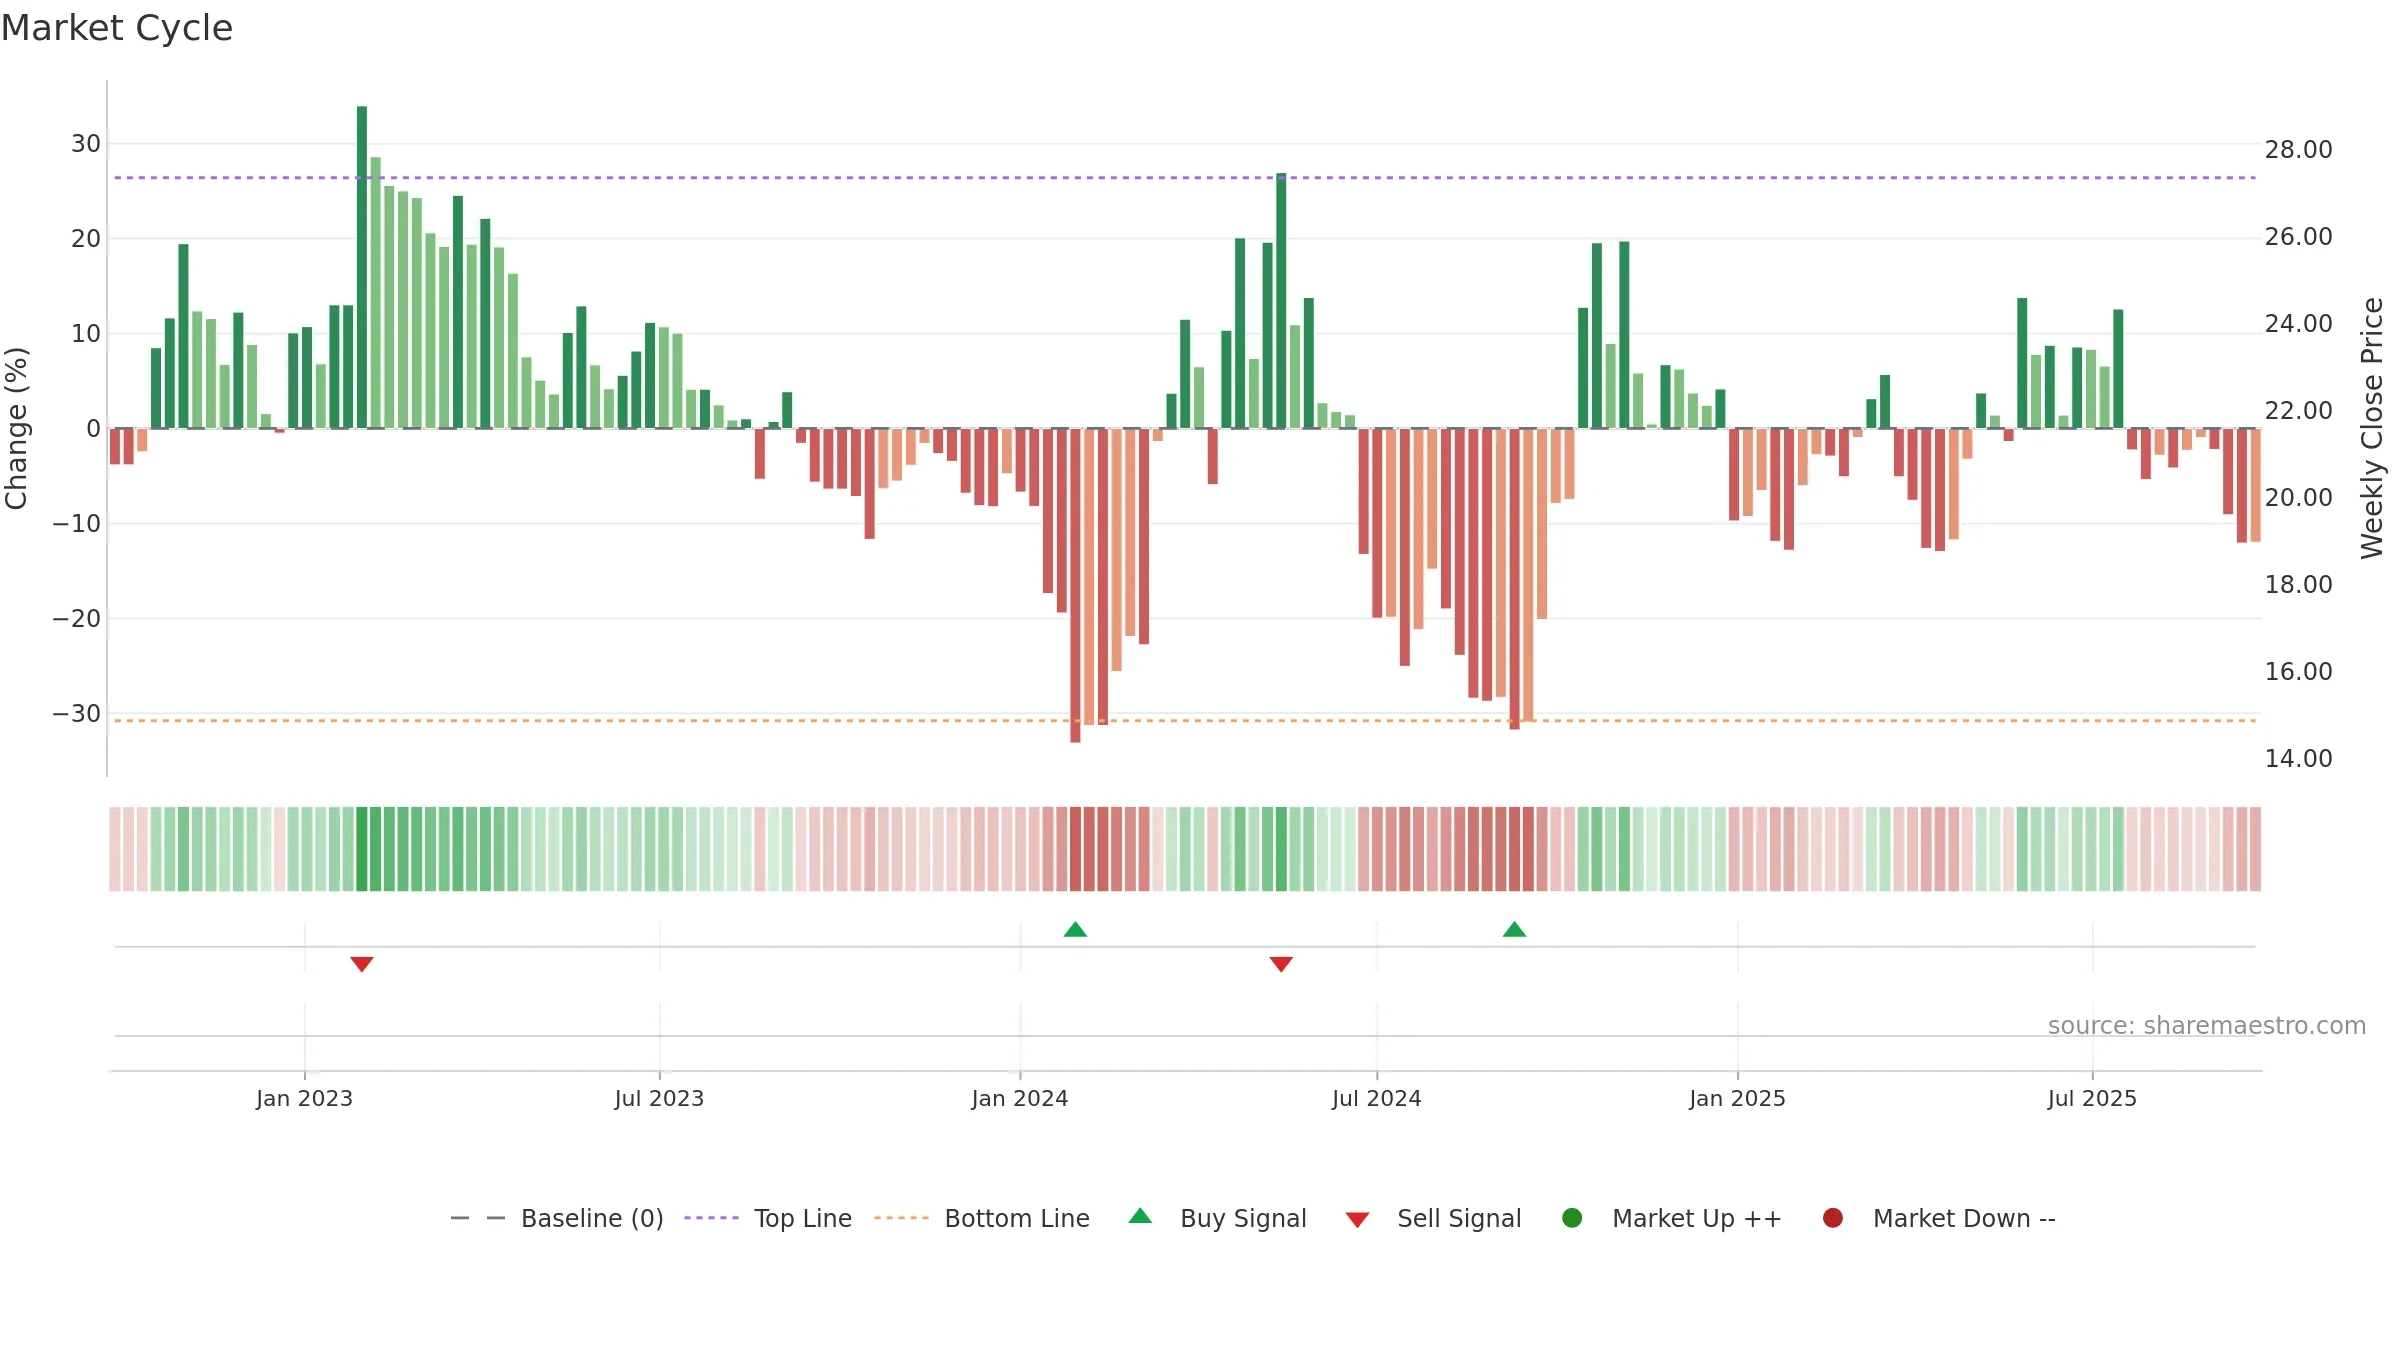Toggle the Bottom Line legend entry
The width and height of the screenshot is (2400, 1350).
(x=982, y=1218)
